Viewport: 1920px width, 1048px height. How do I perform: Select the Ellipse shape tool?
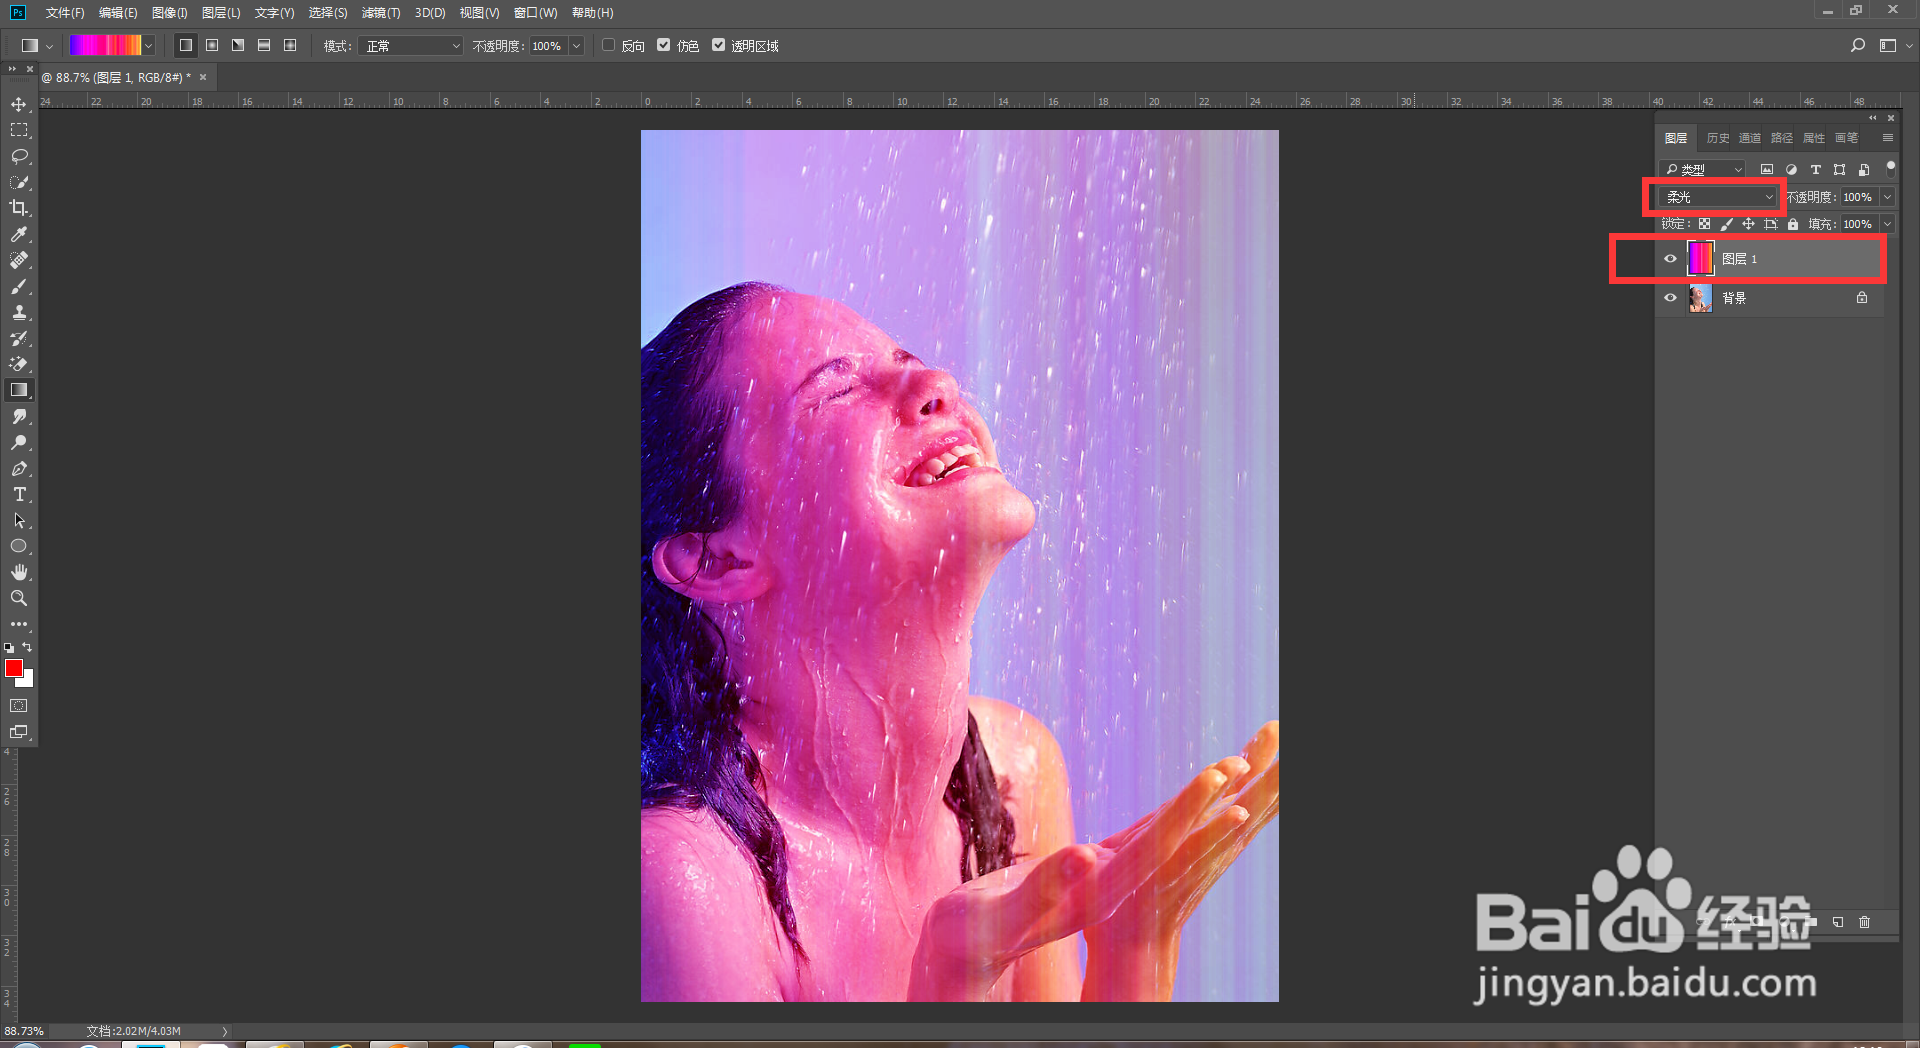[x=19, y=546]
